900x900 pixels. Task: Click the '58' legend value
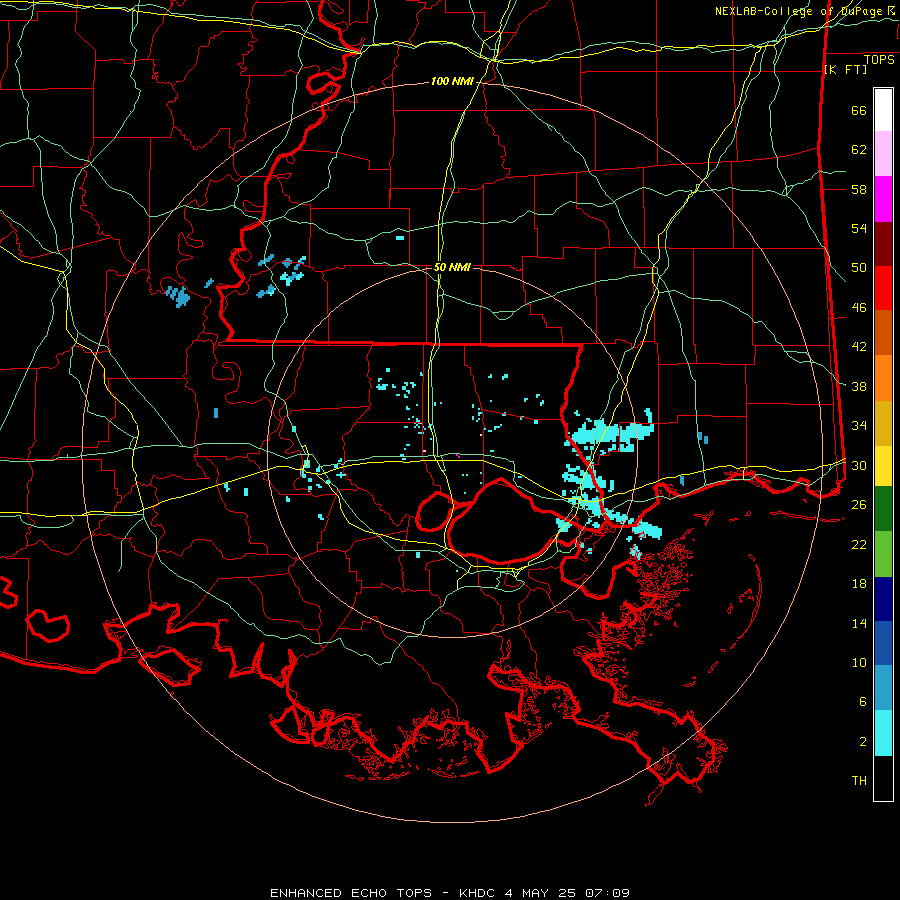859,189
